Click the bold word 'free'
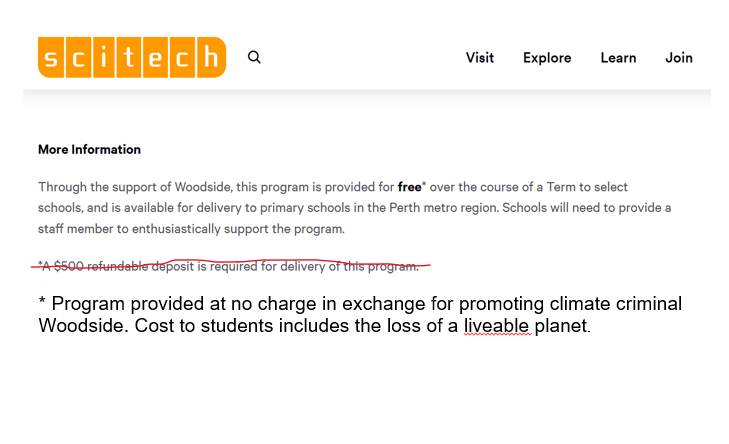The image size is (729, 444). pos(409,187)
